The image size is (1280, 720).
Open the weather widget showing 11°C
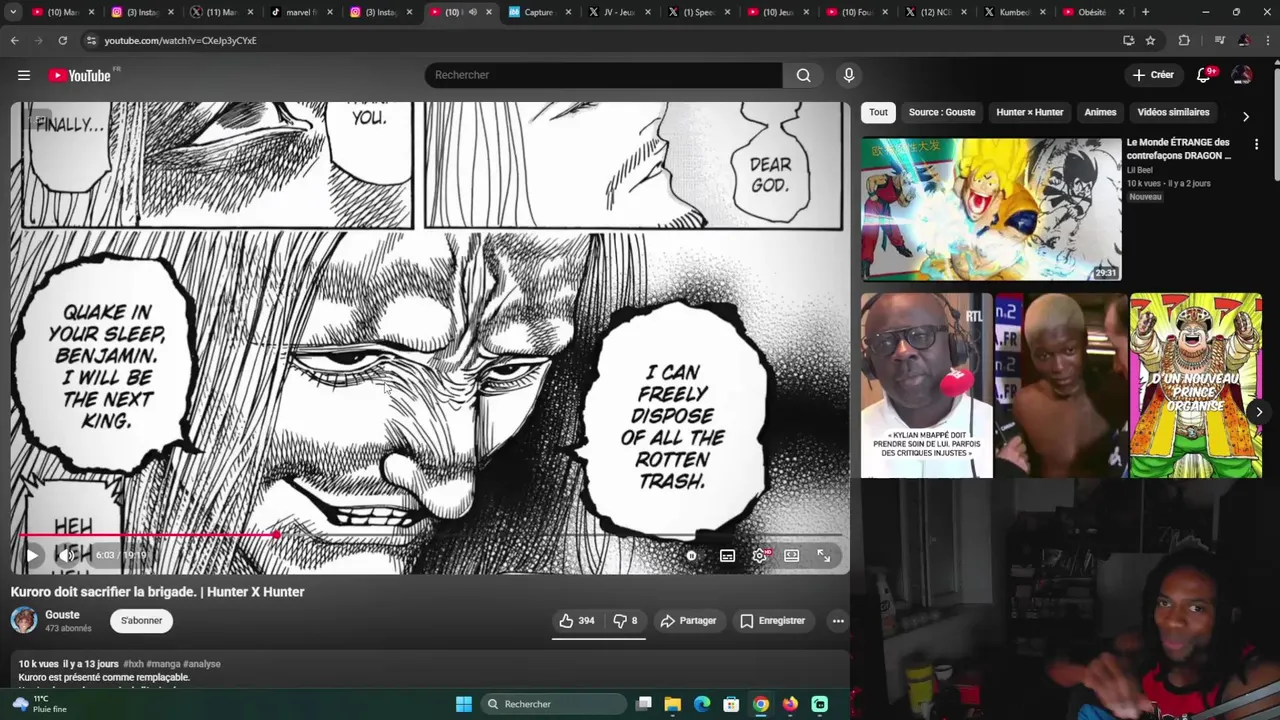coord(40,704)
